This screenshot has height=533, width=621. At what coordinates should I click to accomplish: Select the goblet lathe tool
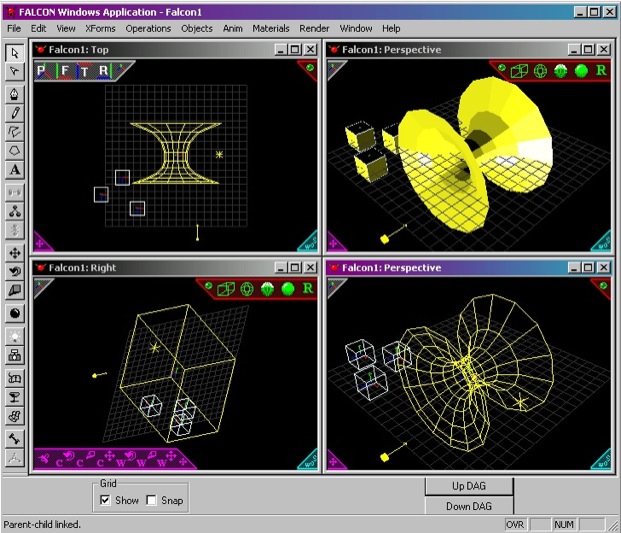pos(15,397)
